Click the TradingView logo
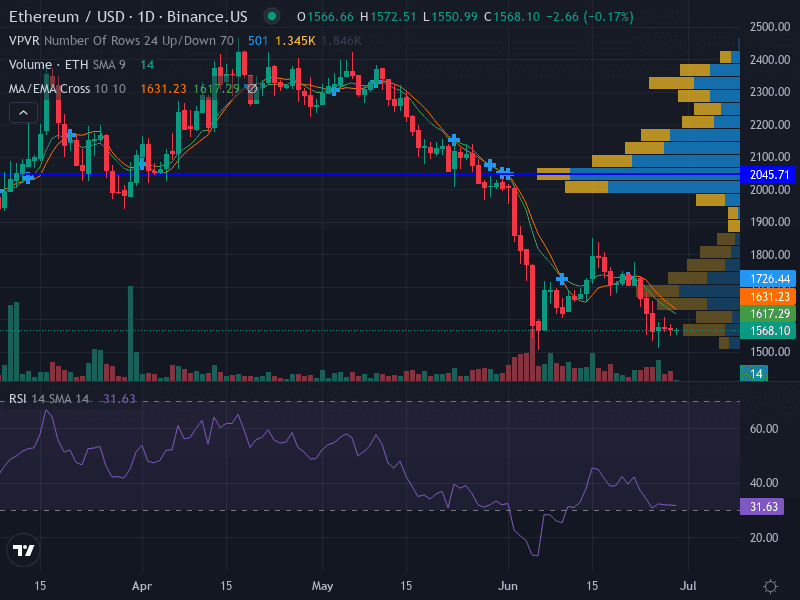 pos(23,550)
